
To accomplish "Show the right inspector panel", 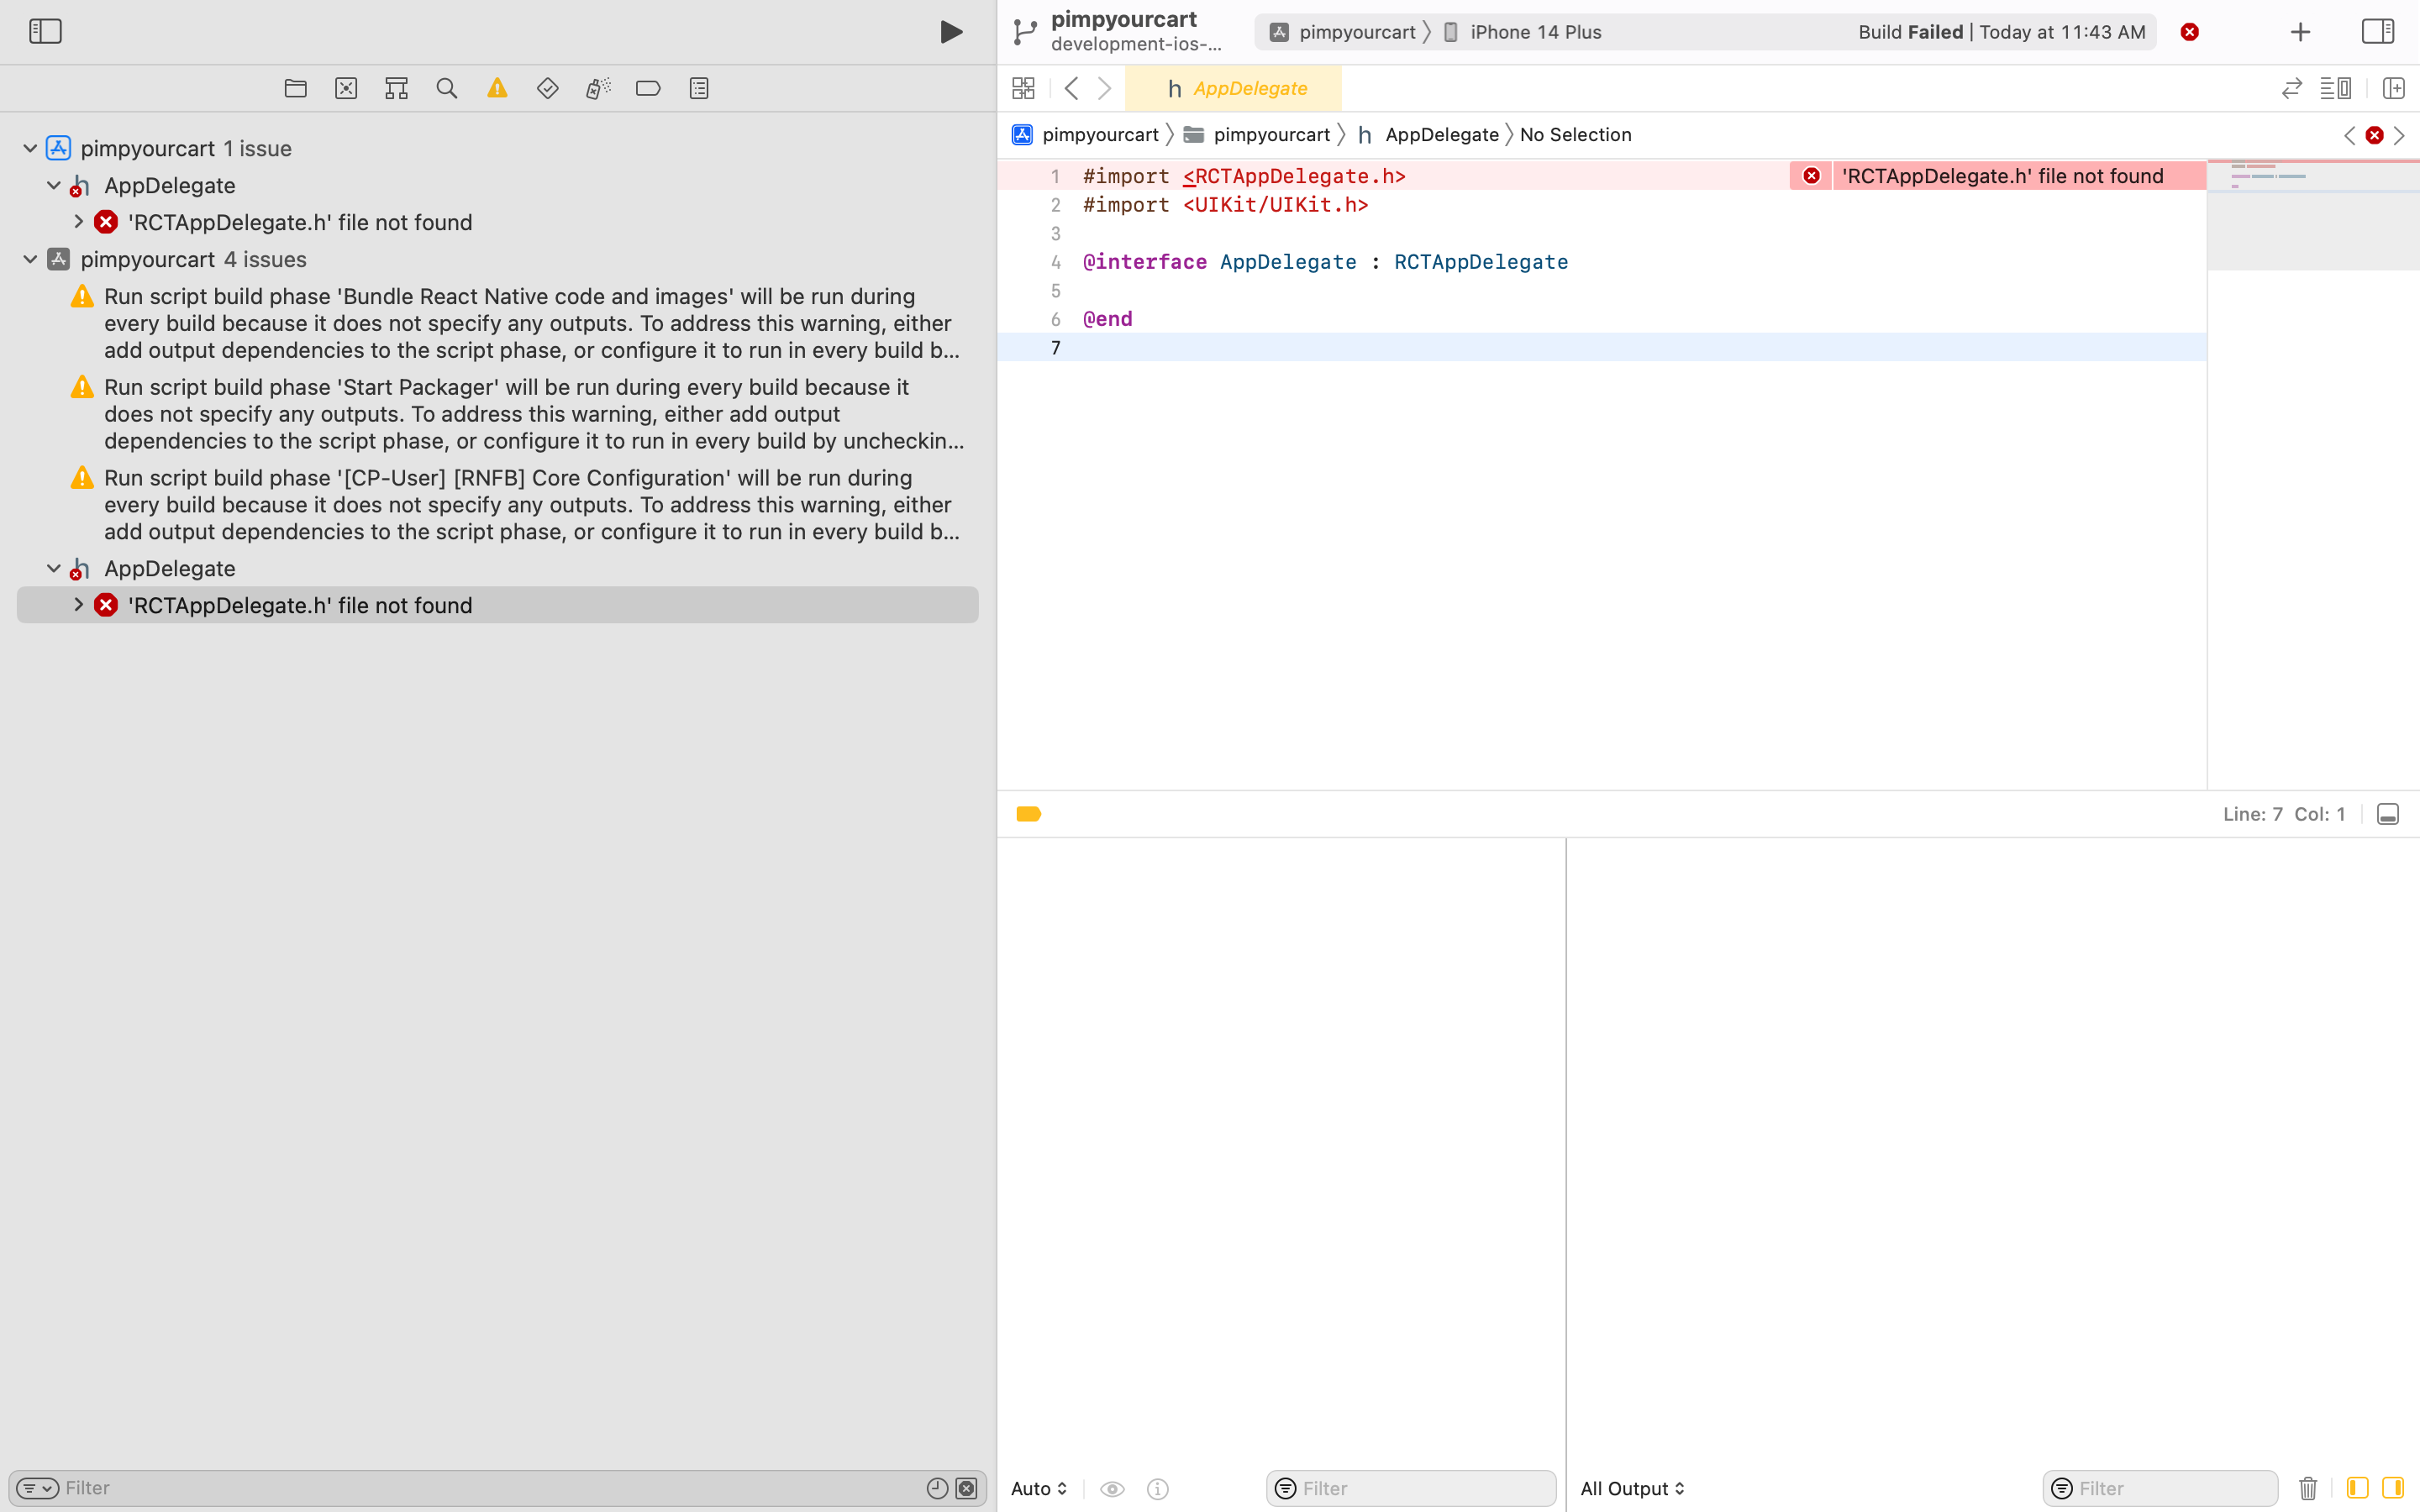I will click(x=2378, y=31).
